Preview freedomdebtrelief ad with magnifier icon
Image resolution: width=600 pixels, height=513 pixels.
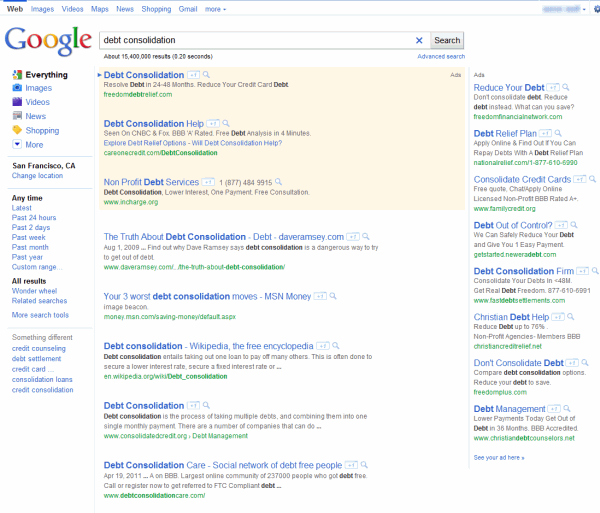[206, 75]
